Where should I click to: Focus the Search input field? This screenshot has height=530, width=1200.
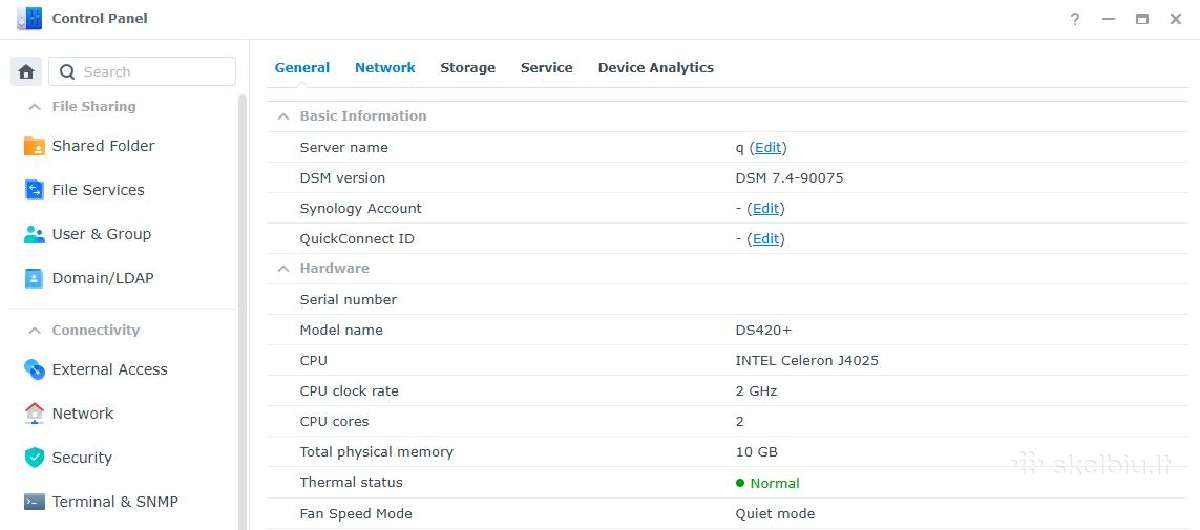point(142,72)
